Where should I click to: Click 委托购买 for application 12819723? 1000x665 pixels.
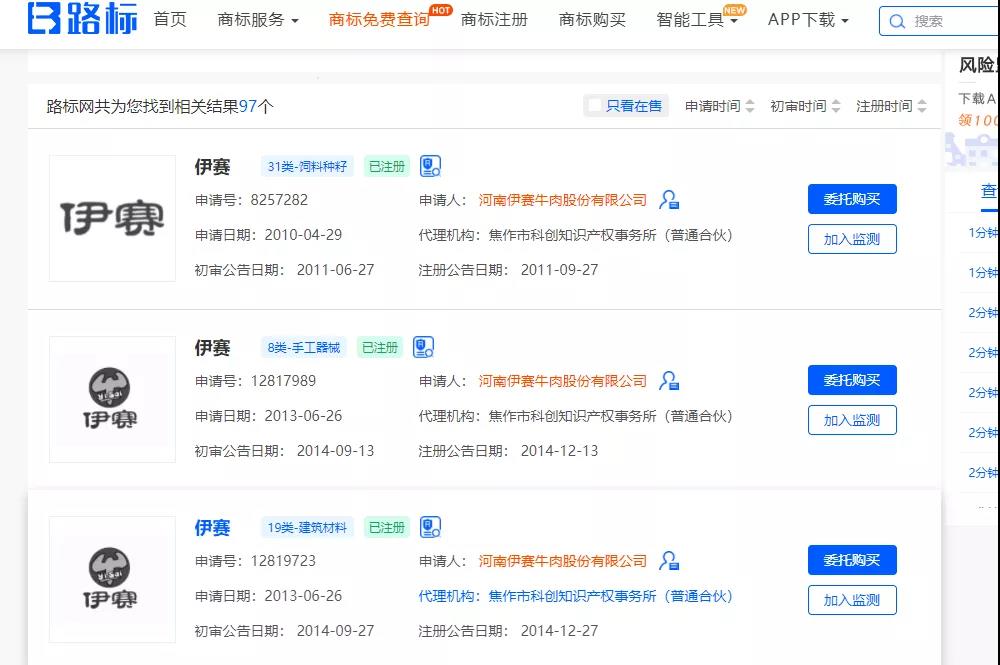(852, 560)
